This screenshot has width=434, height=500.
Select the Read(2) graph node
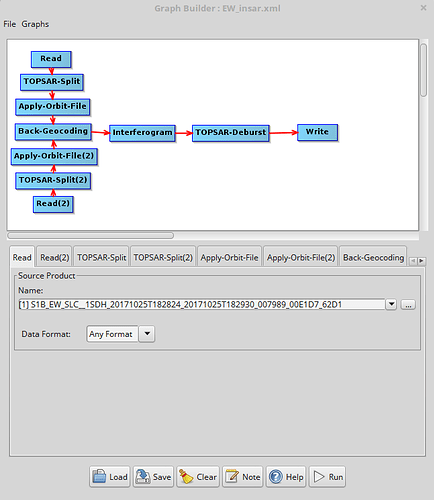coord(53,204)
